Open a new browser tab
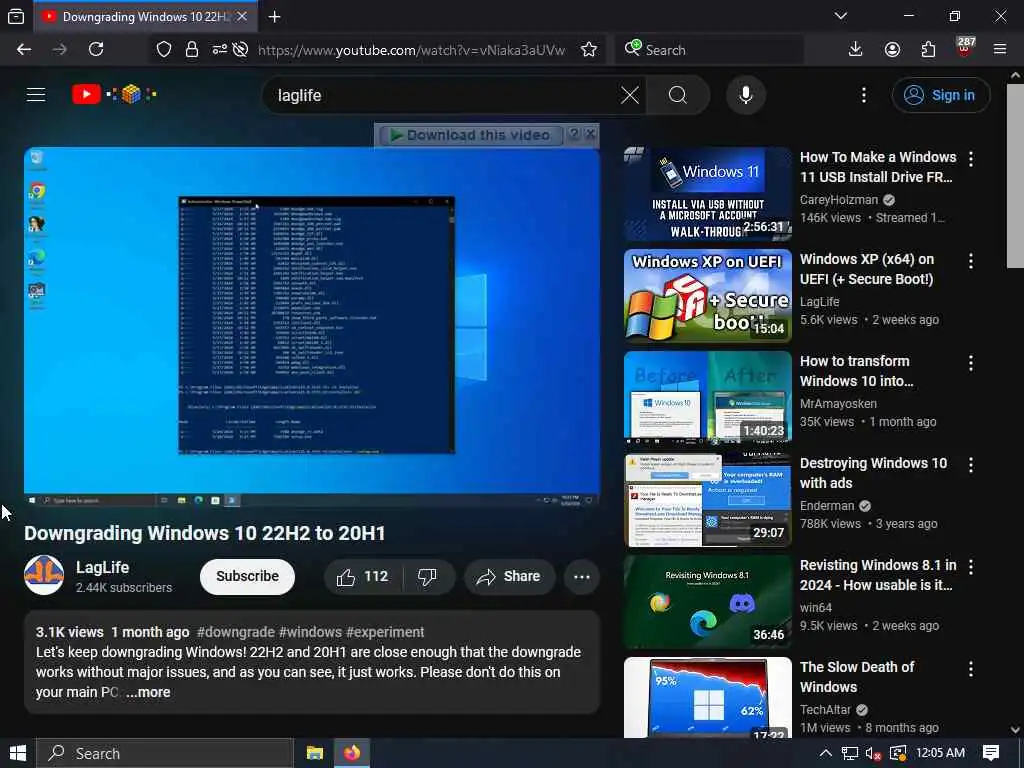Screen dimensions: 1024x768 [274, 16]
